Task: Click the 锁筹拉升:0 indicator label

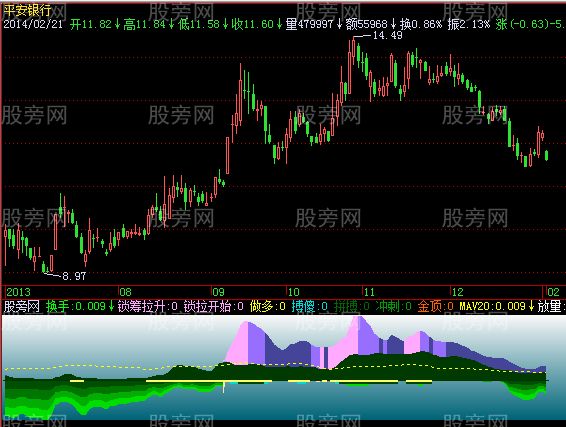Action: (x=148, y=306)
